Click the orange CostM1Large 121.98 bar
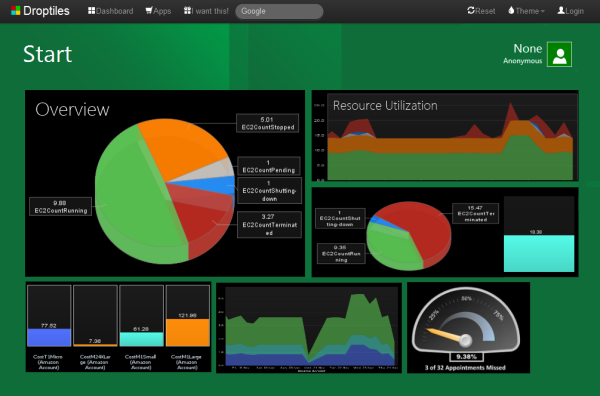 [188, 332]
